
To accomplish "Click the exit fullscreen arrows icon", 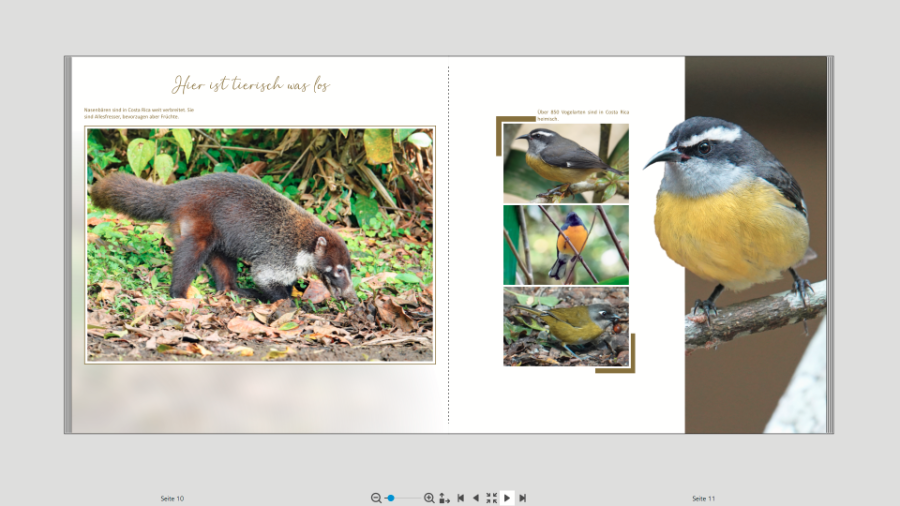I will [x=491, y=498].
